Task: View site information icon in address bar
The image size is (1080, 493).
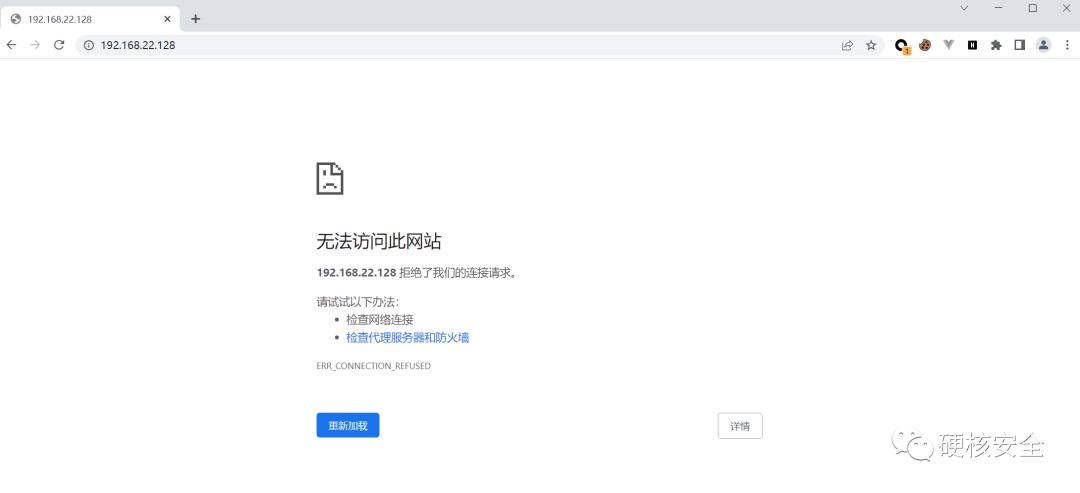Action: coord(88,45)
